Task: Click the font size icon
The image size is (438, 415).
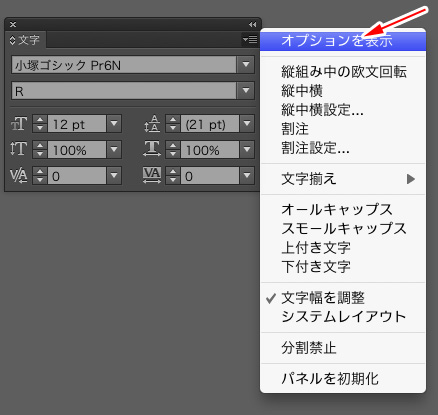Action: (19, 124)
